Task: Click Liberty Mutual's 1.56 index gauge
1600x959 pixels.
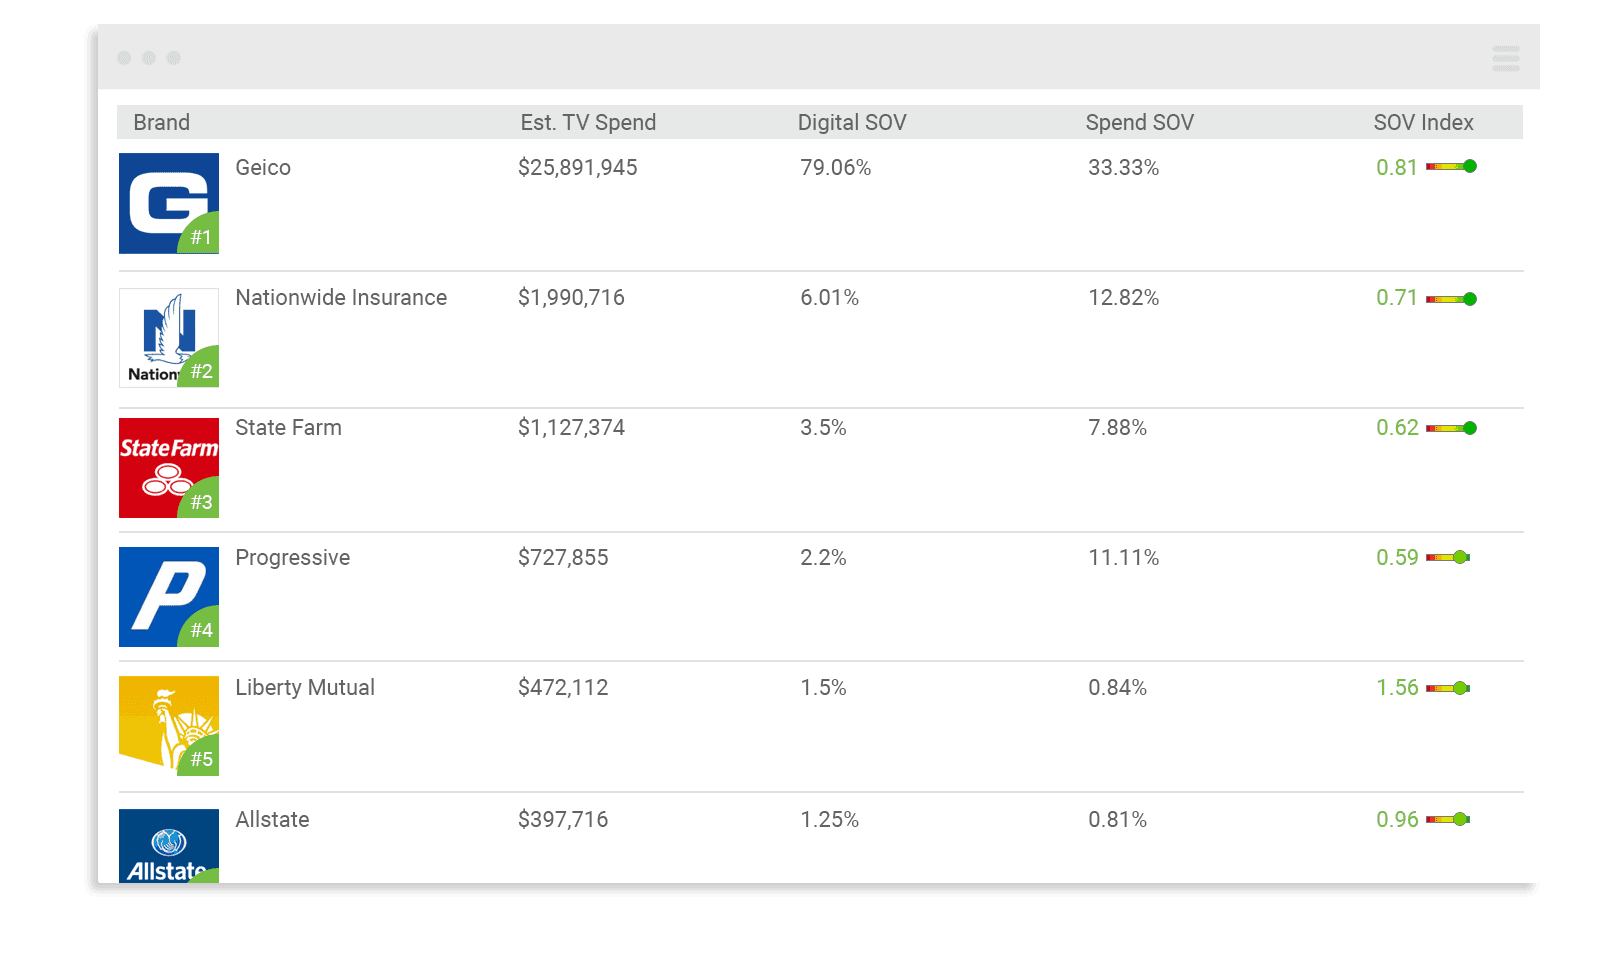Action: click(1448, 688)
